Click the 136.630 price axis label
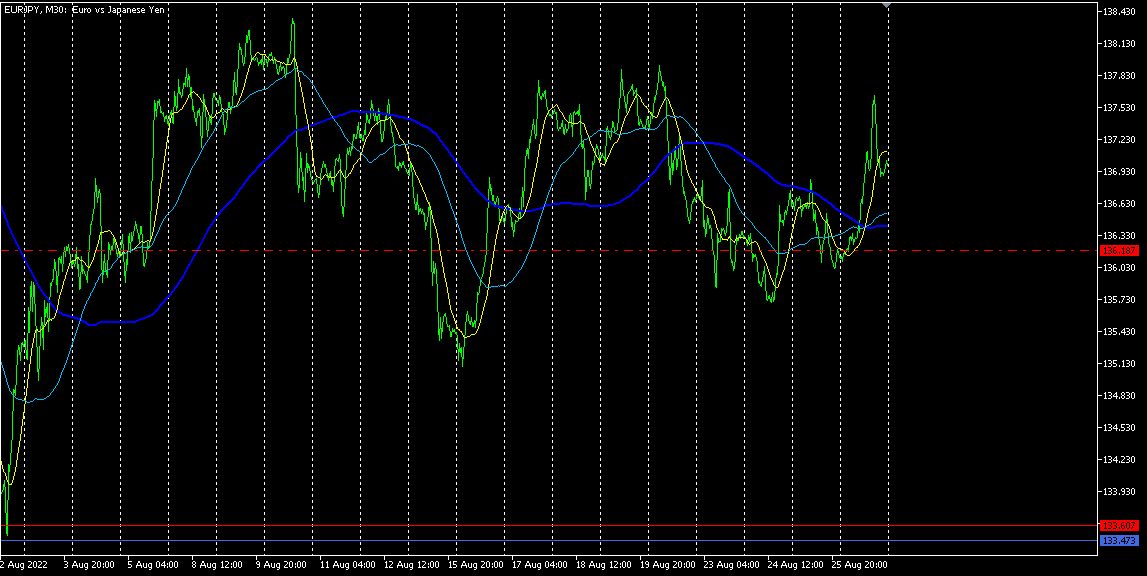This screenshot has width=1147, height=576. (x=1119, y=203)
